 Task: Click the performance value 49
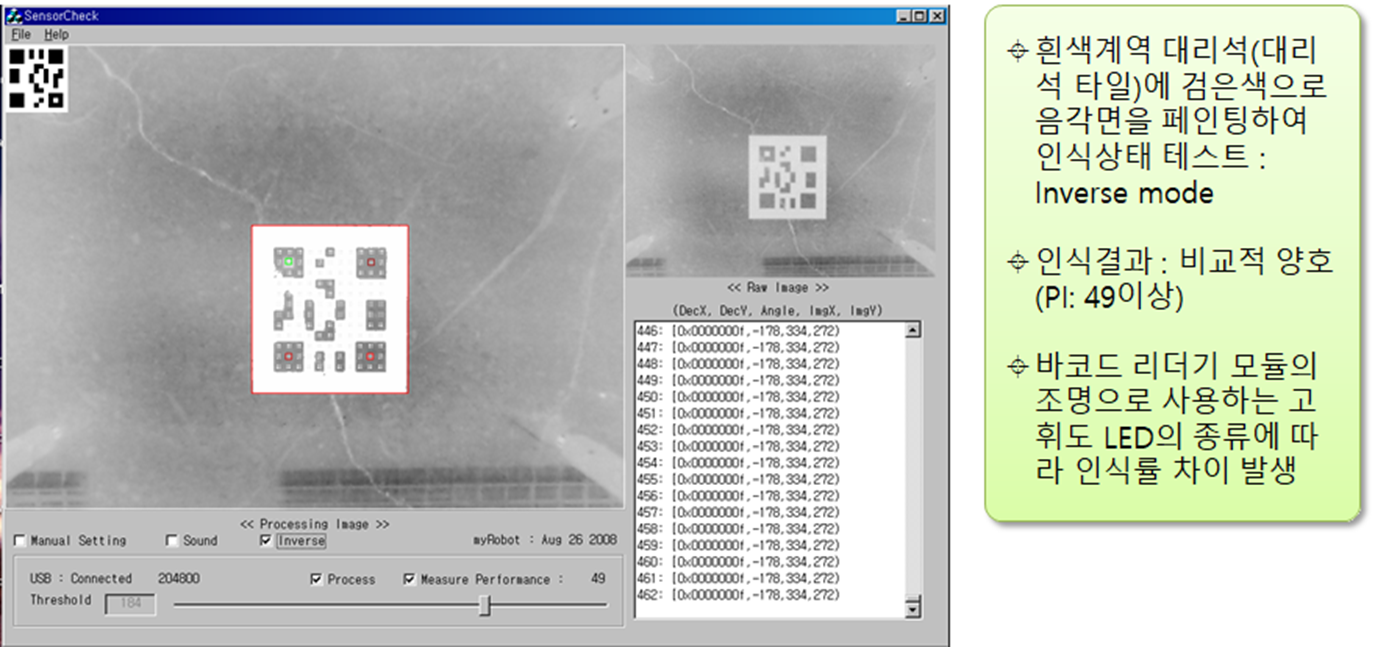tap(598, 579)
